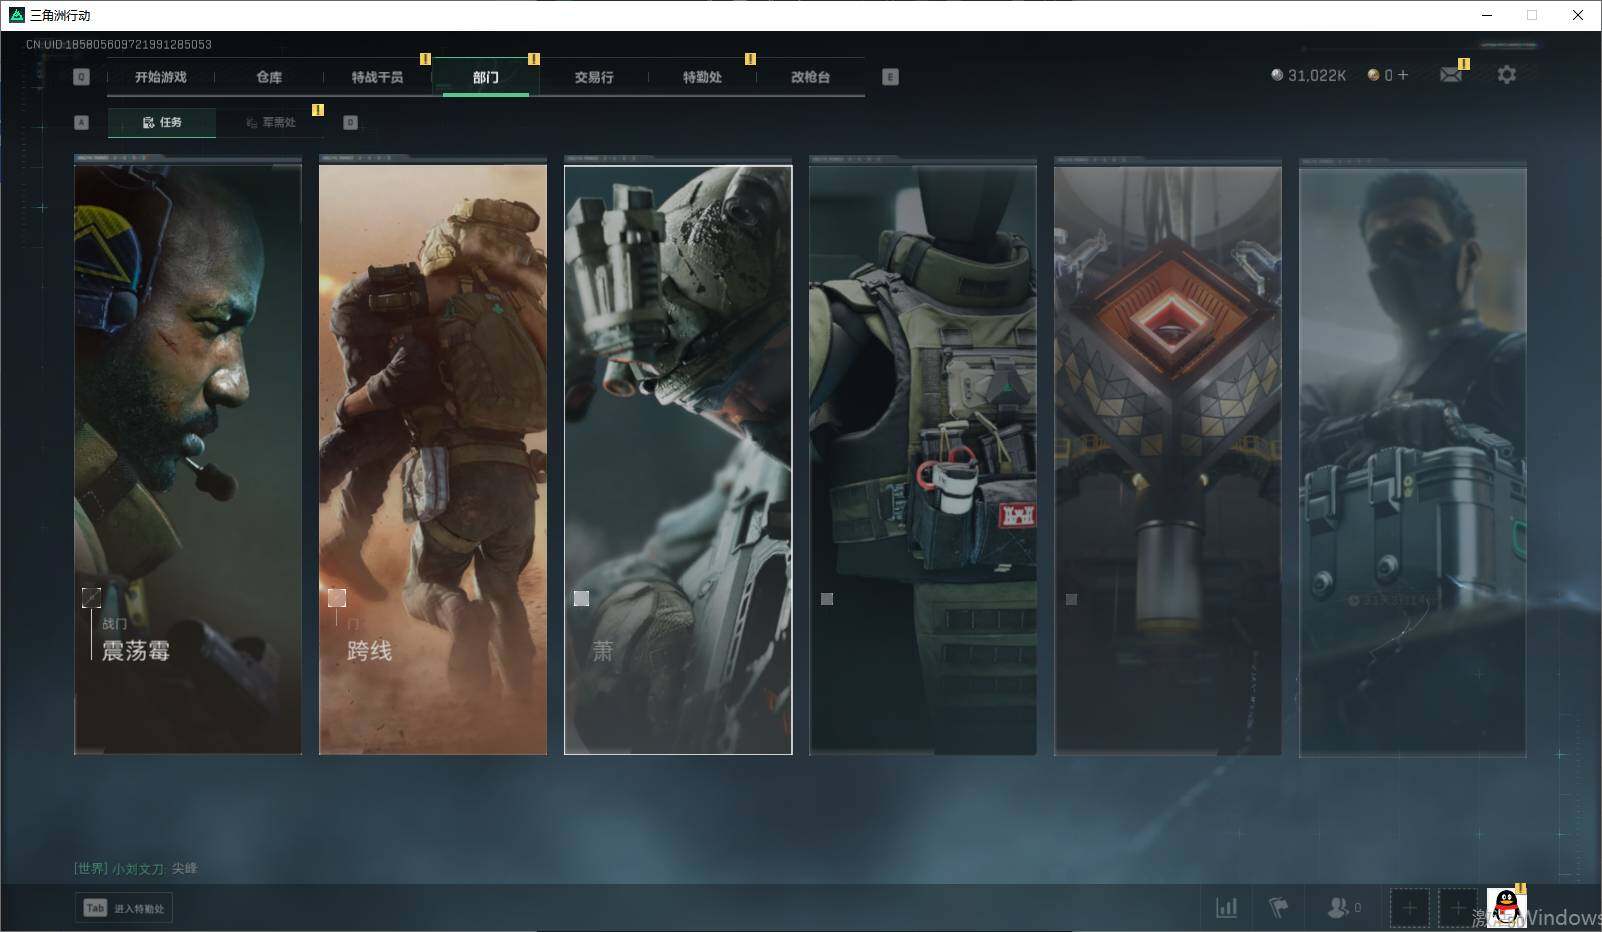The height and width of the screenshot is (932, 1602).
Task: Click the 萧 card status square icon
Action: click(581, 598)
